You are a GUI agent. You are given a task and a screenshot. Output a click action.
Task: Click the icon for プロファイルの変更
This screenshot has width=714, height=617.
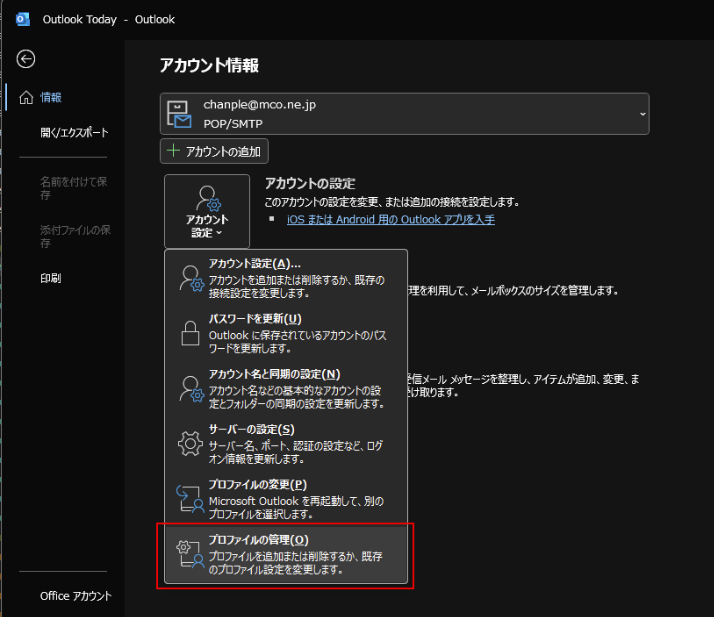click(190, 499)
